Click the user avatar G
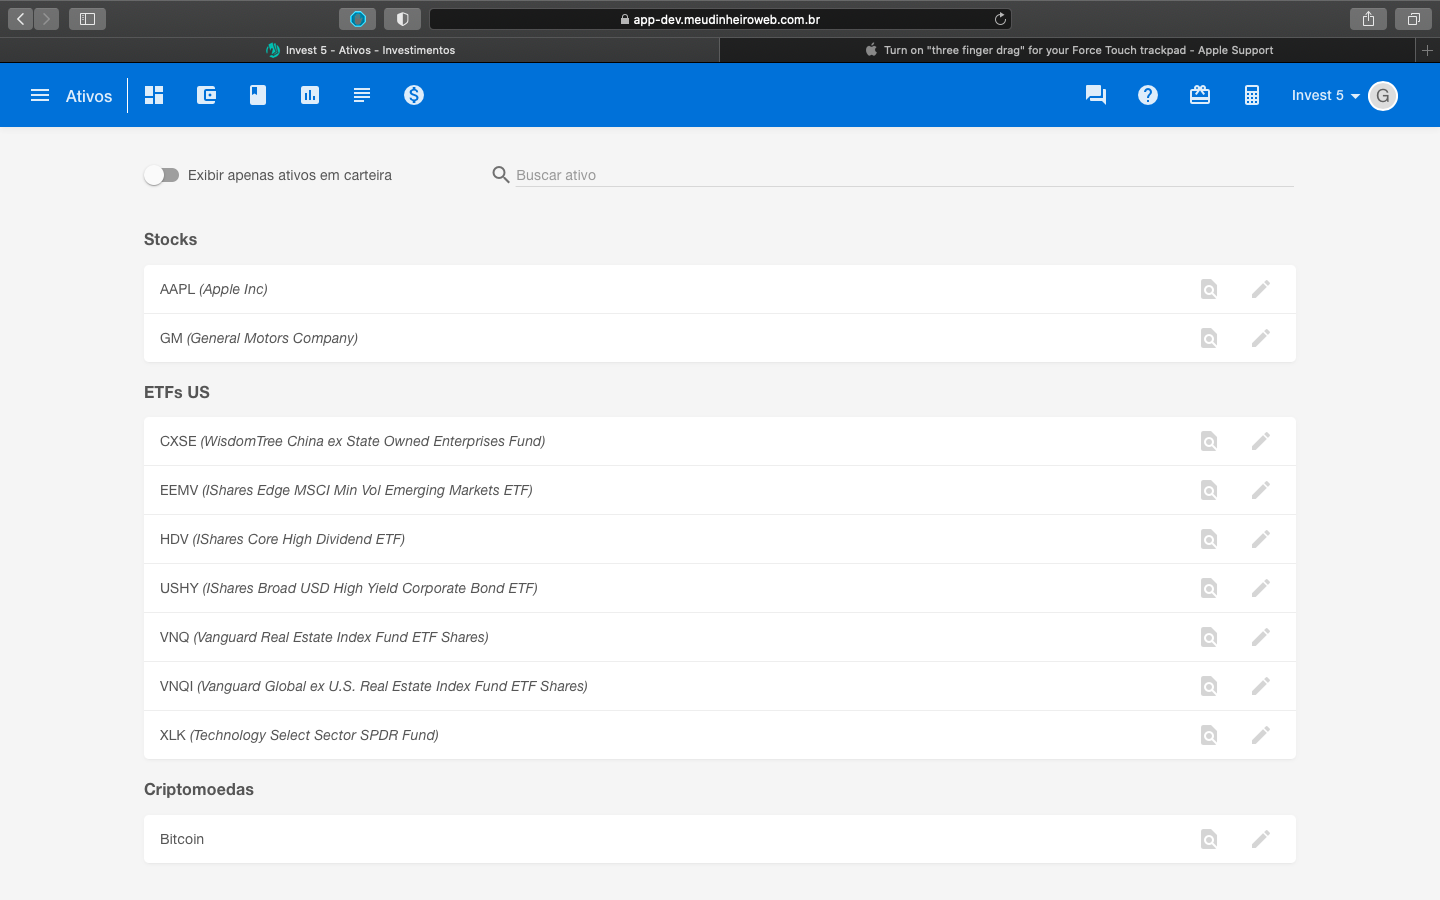The image size is (1440, 900). point(1382,96)
